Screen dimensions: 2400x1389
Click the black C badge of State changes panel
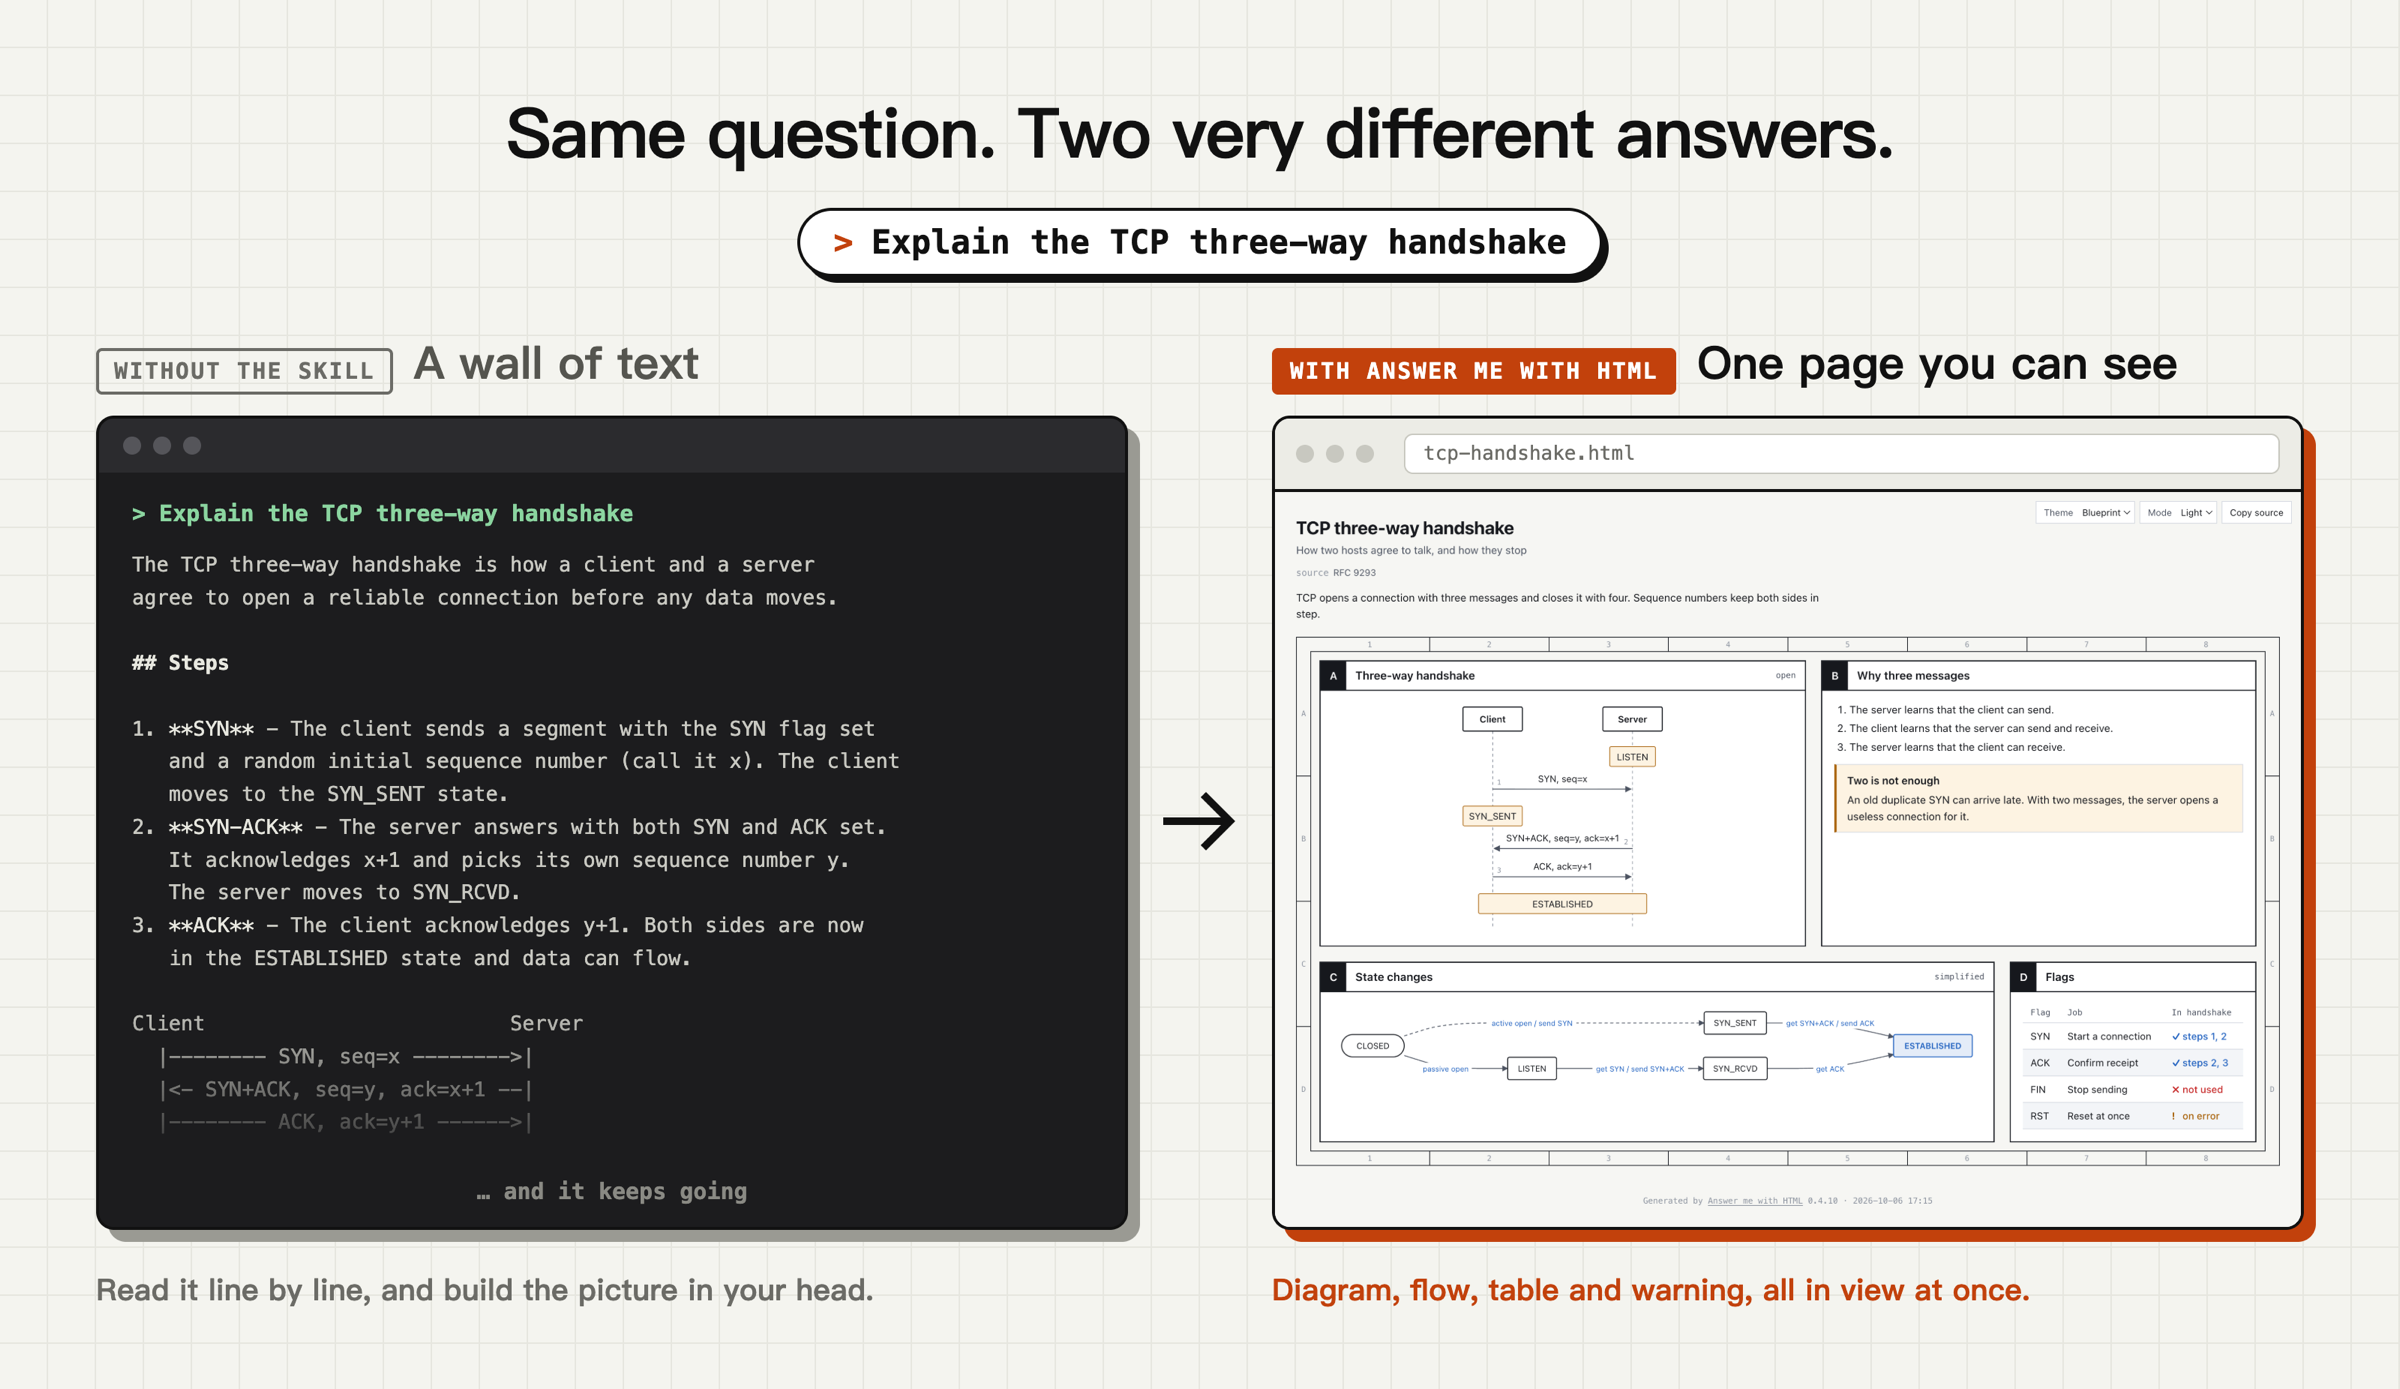(1333, 977)
